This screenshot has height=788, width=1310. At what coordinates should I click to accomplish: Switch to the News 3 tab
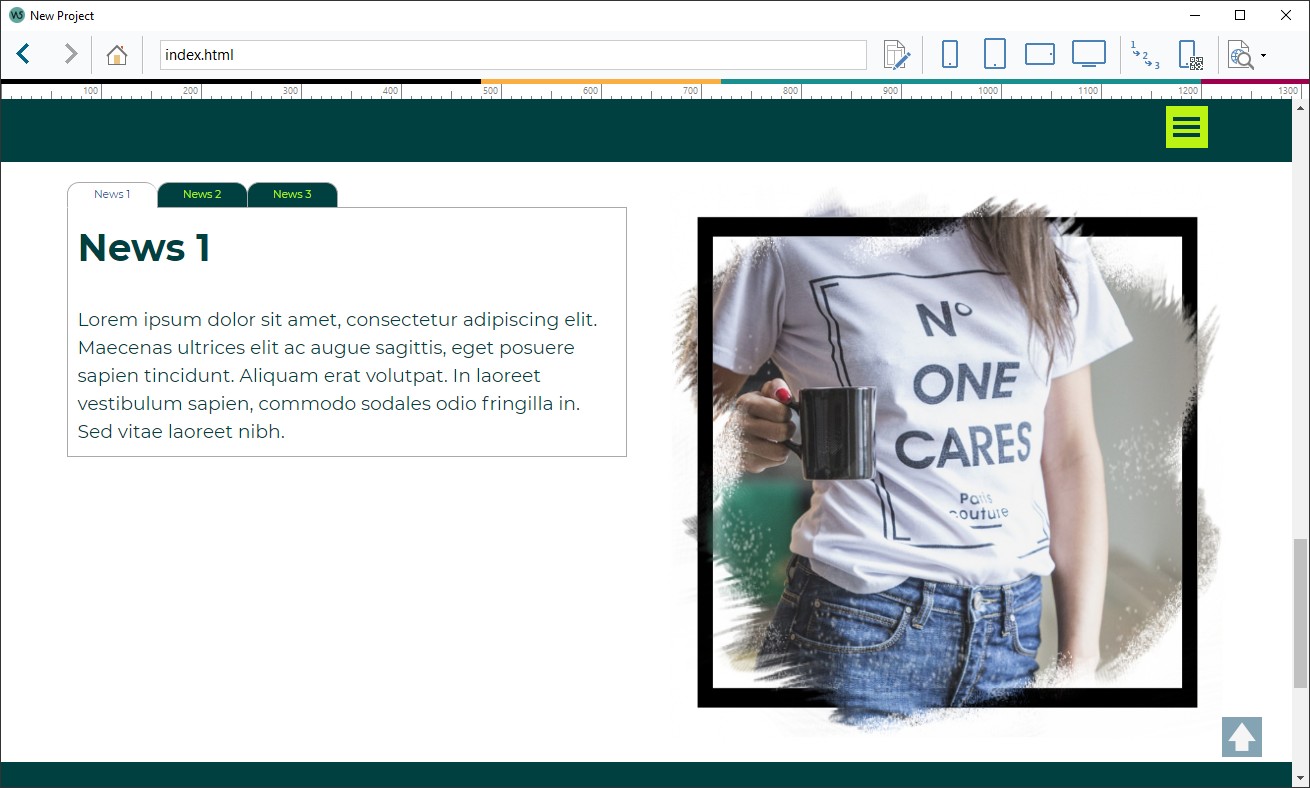click(292, 194)
